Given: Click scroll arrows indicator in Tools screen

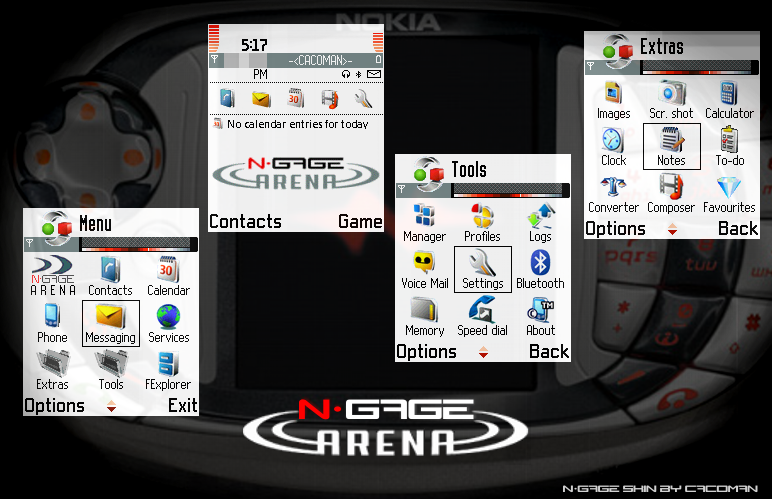Looking at the screenshot, I should click(483, 352).
